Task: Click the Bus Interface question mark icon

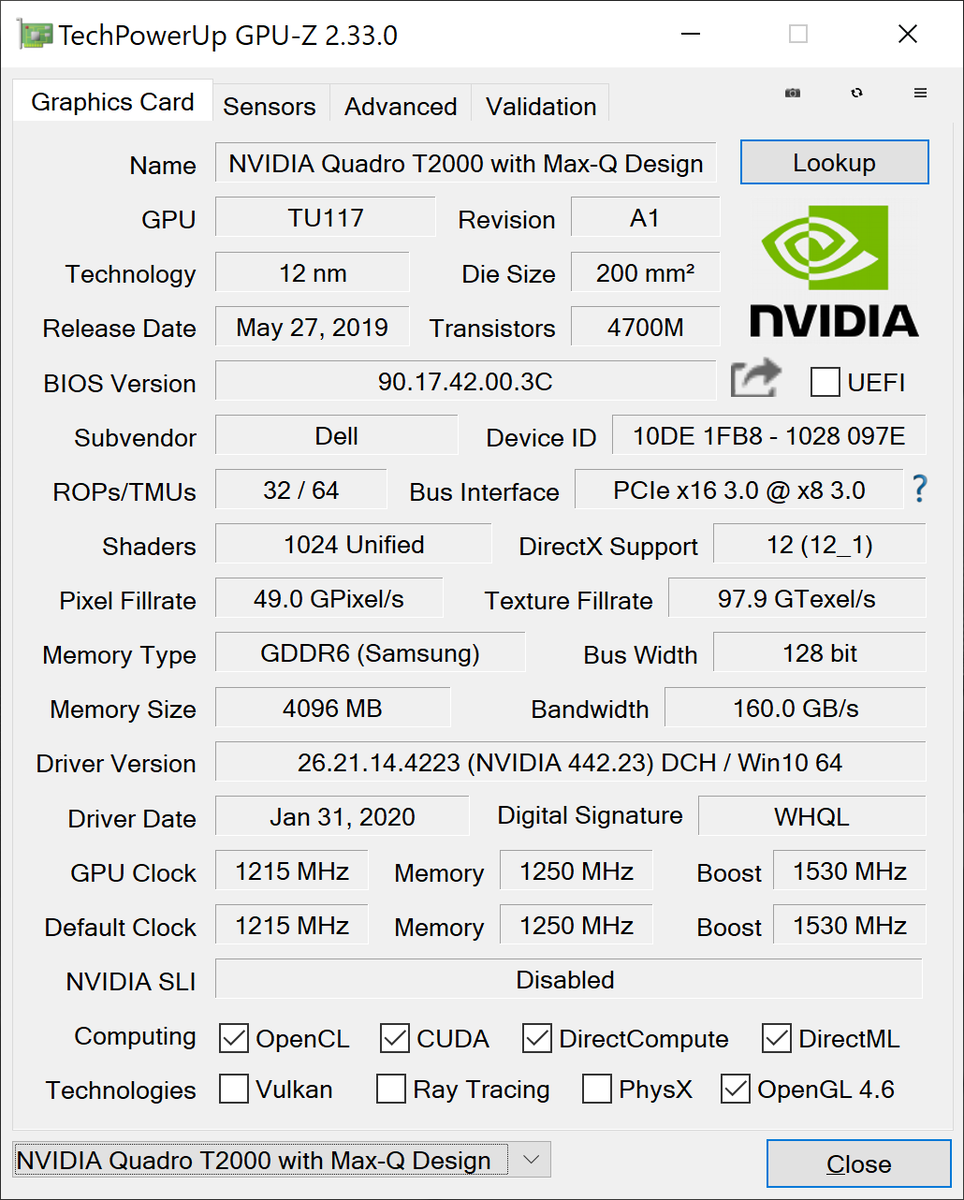Action: 920,490
